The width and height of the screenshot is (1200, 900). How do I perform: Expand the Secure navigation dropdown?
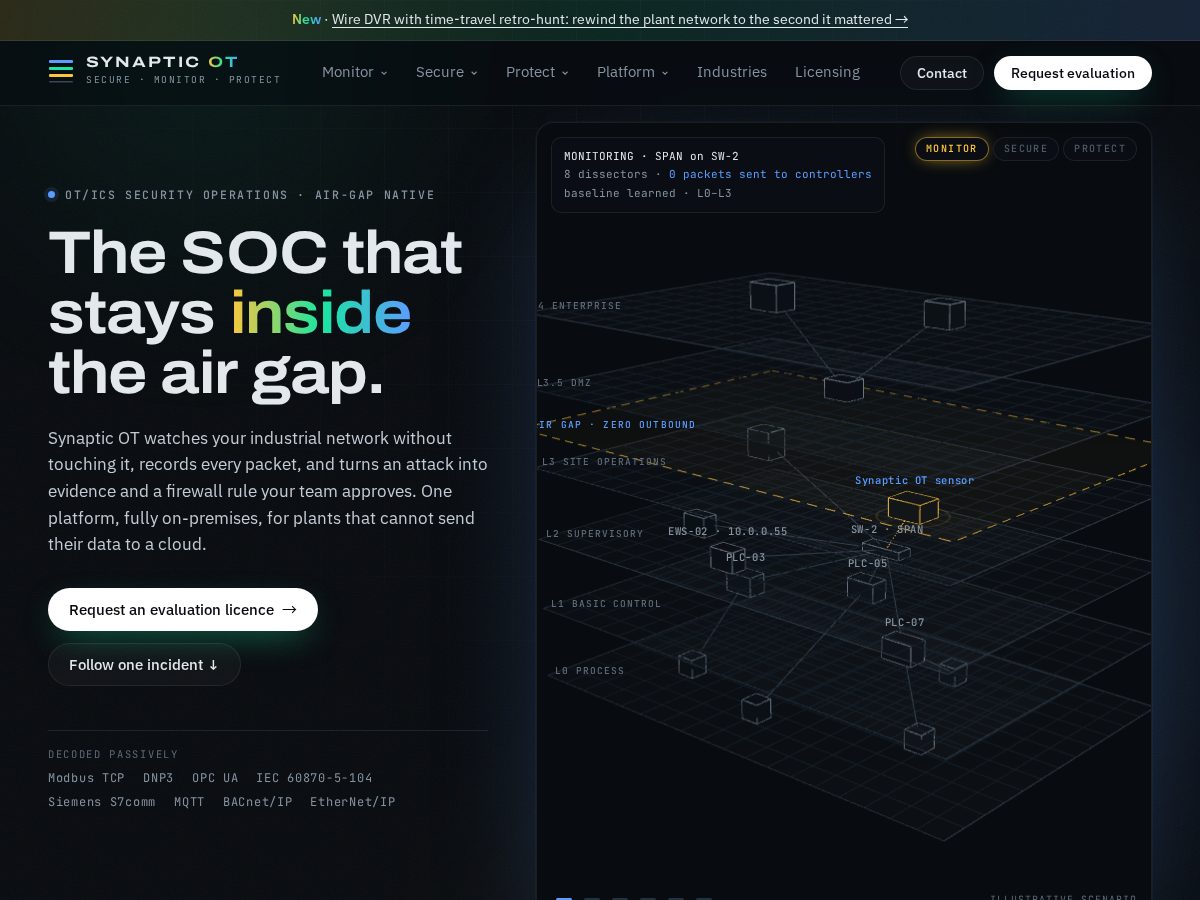pyautogui.click(x=447, y=72)
